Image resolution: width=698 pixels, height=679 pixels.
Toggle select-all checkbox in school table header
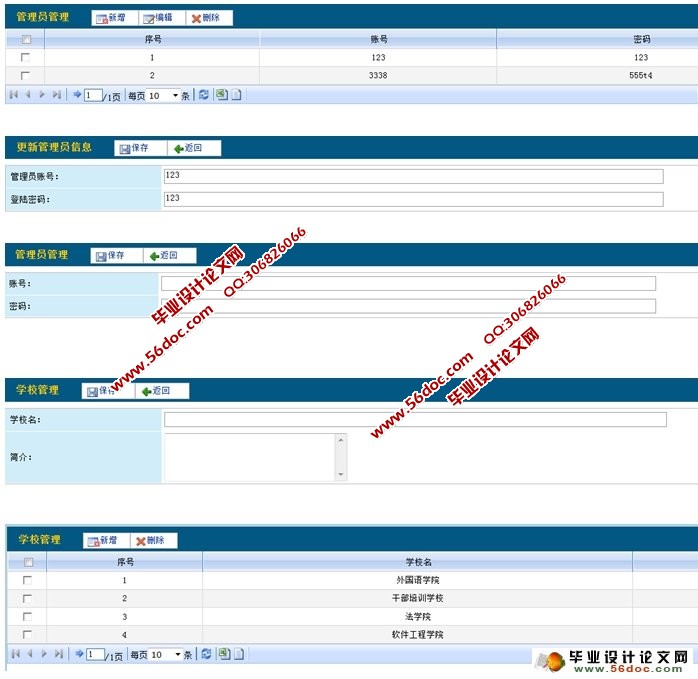[27, 562]
